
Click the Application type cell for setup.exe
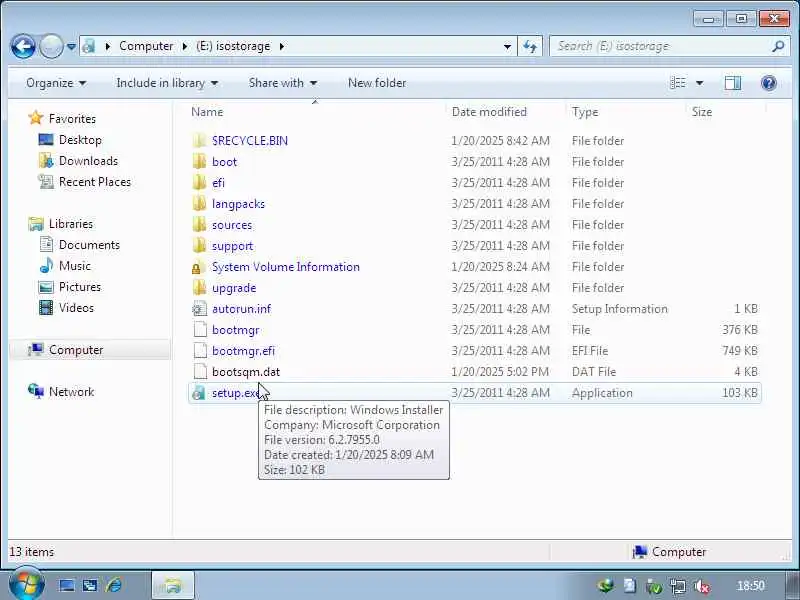coord(602,393)
